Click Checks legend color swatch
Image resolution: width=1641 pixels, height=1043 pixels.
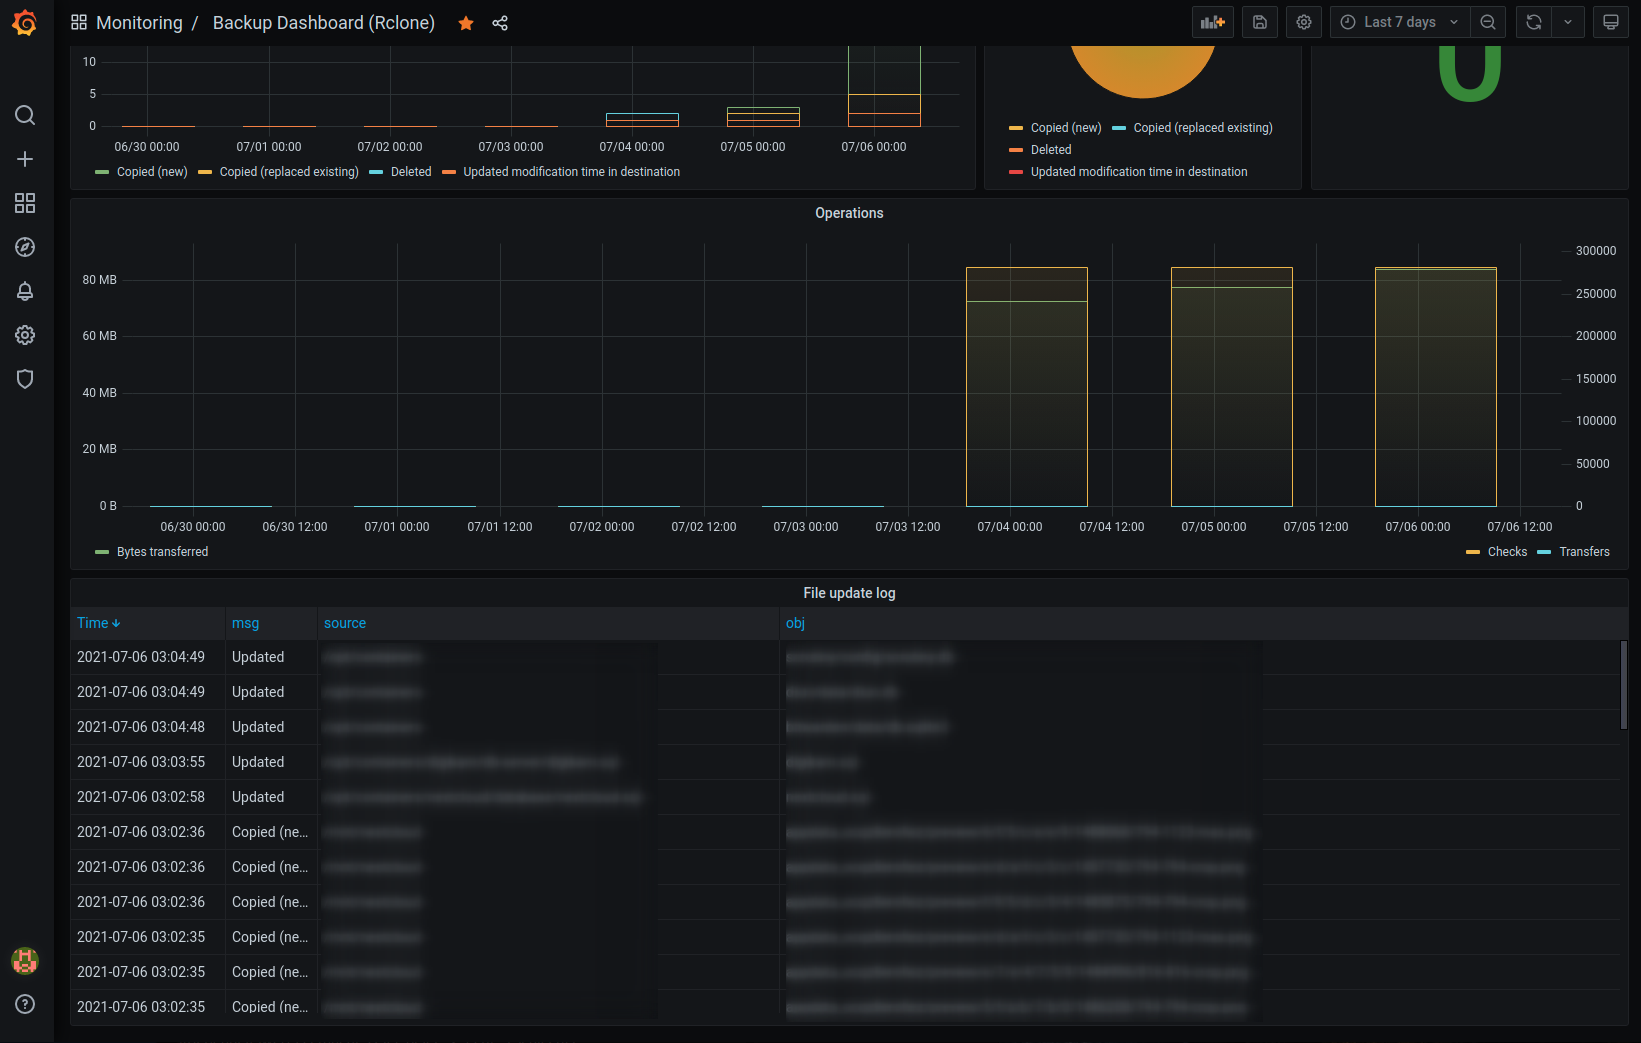pos(1473,552)
